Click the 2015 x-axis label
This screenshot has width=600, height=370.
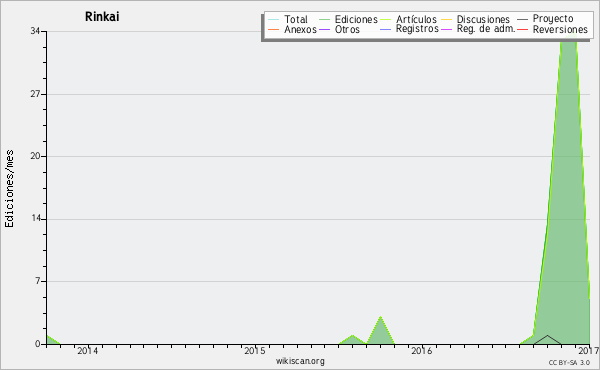click(x=254, y=351)
